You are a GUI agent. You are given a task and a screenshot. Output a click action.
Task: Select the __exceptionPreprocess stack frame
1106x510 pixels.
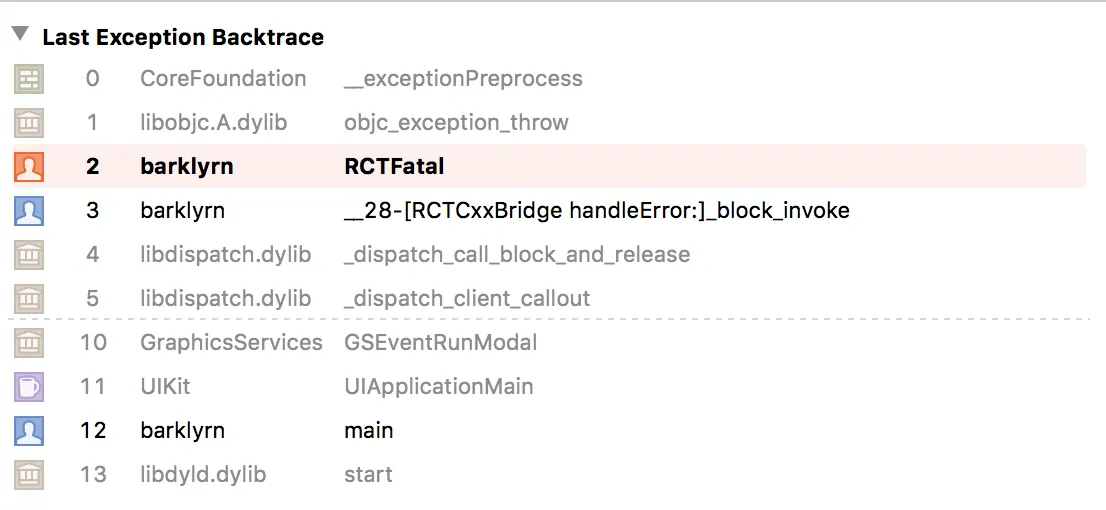pyautogui.click(x=462, y=79)
